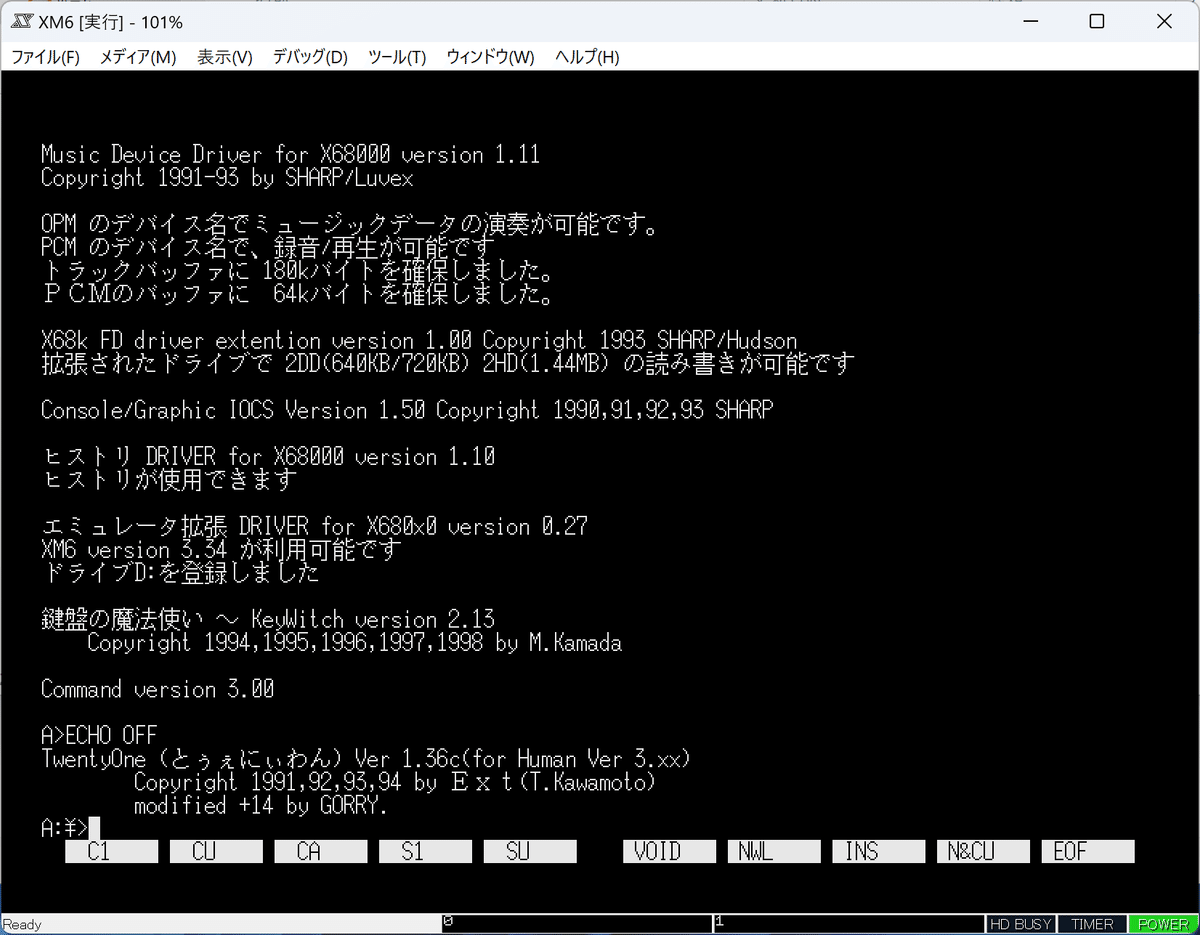Click the HD BUSY status indicator

click(1021, 925)
